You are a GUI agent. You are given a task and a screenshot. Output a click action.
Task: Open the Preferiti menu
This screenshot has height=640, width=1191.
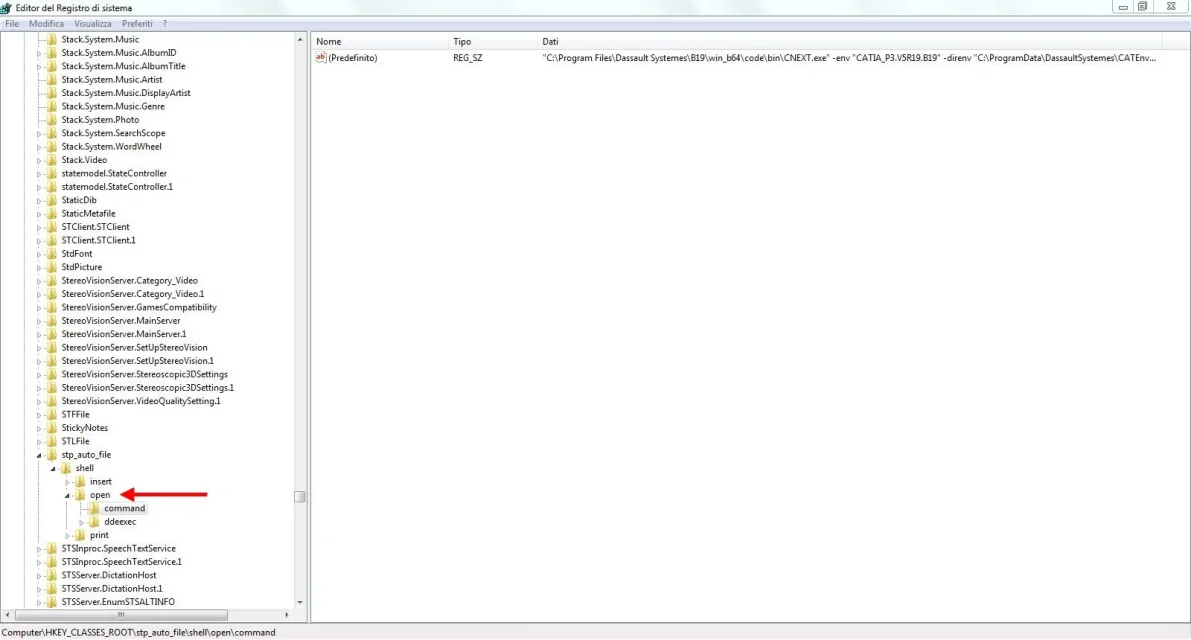click(x=137, y=24)
